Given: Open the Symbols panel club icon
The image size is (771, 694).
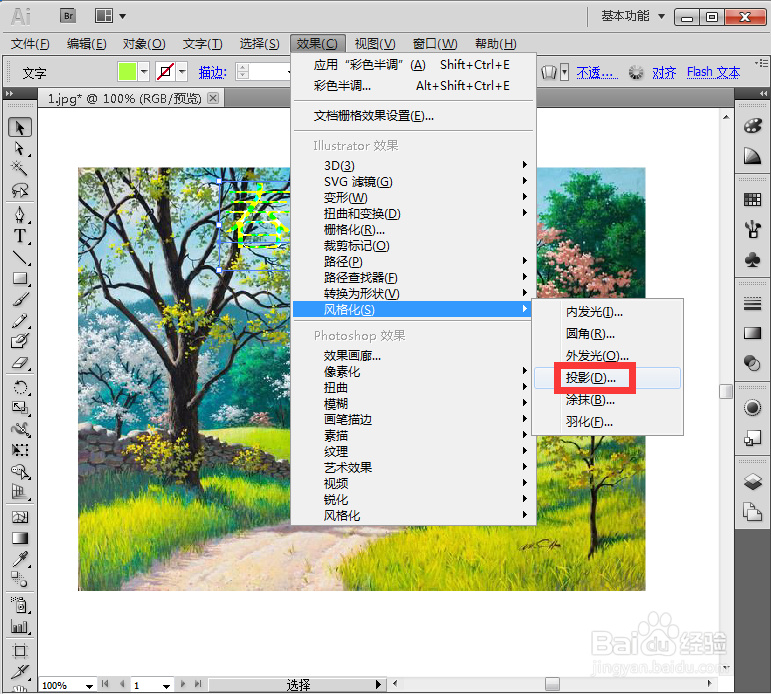Looking at the screenshot, I should pos(752,259).
